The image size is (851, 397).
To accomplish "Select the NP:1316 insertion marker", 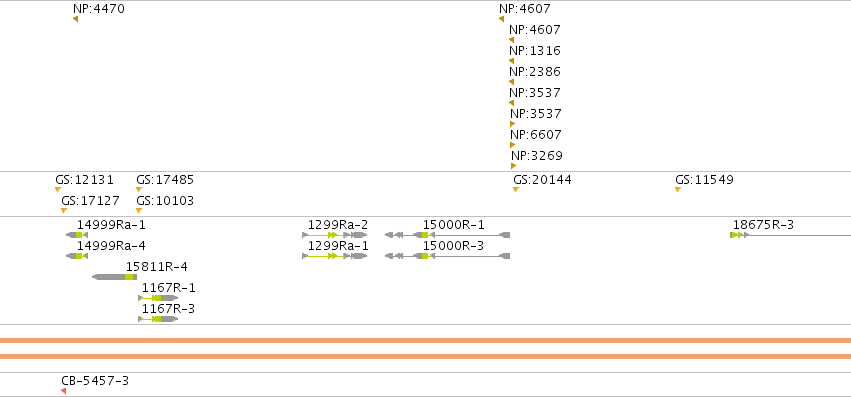I will (511, 61).
